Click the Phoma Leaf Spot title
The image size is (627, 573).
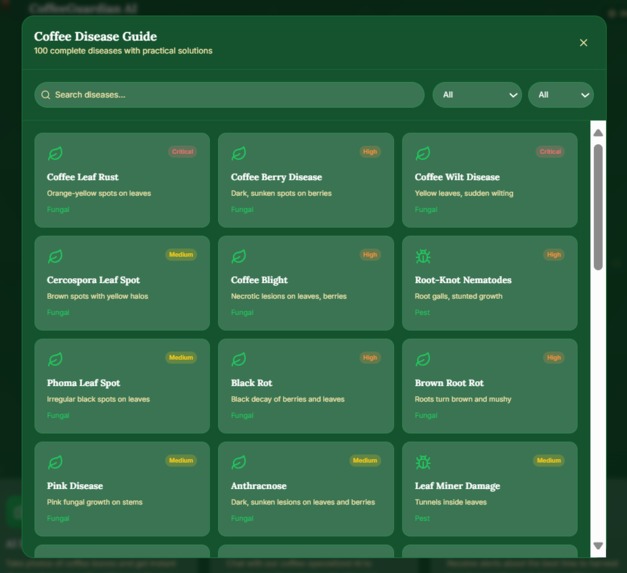[x=84, y=383]
